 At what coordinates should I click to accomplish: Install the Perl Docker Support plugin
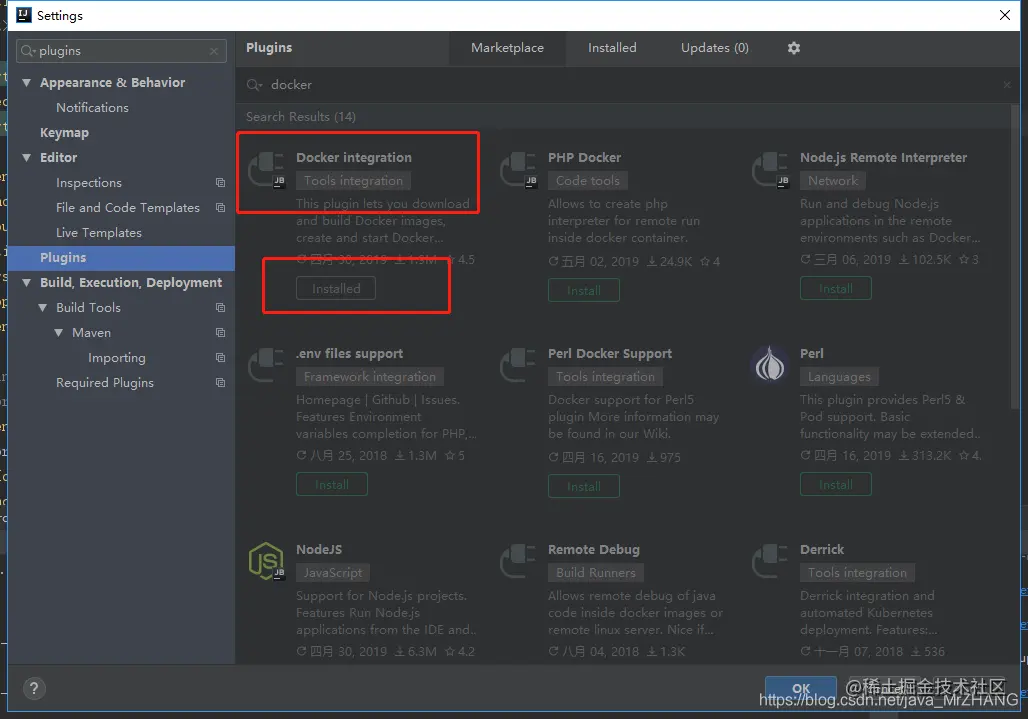pos(583,486)
